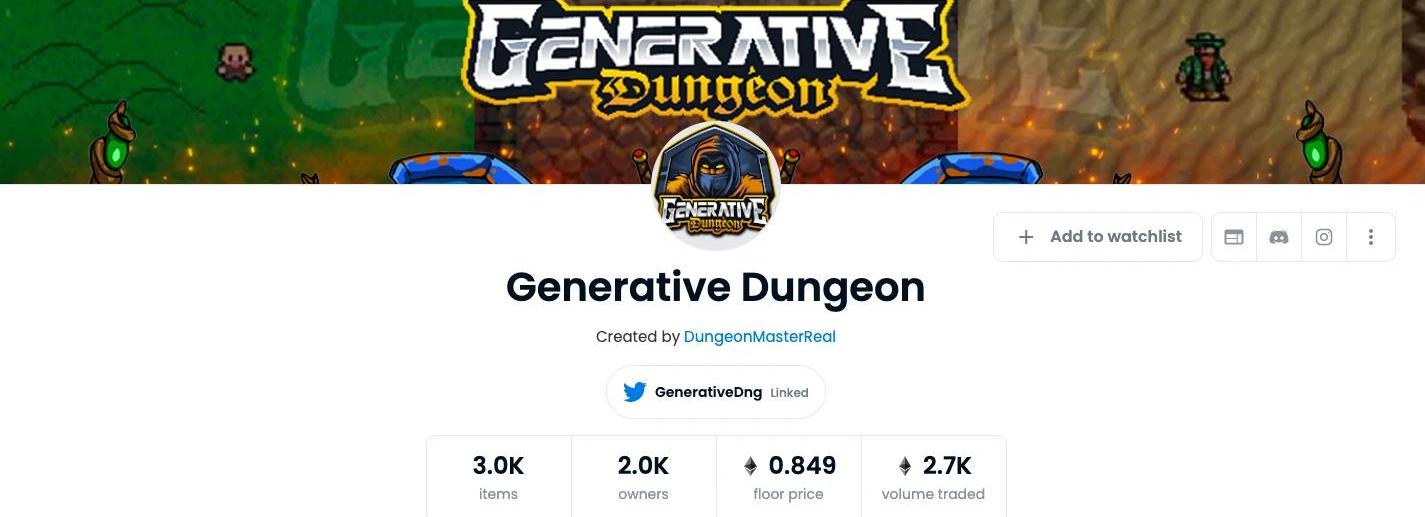The width and height of the screenshot is (1425, 517).
Task: Click the Ethereum icon beside volume traded
Action: [905, 466]
